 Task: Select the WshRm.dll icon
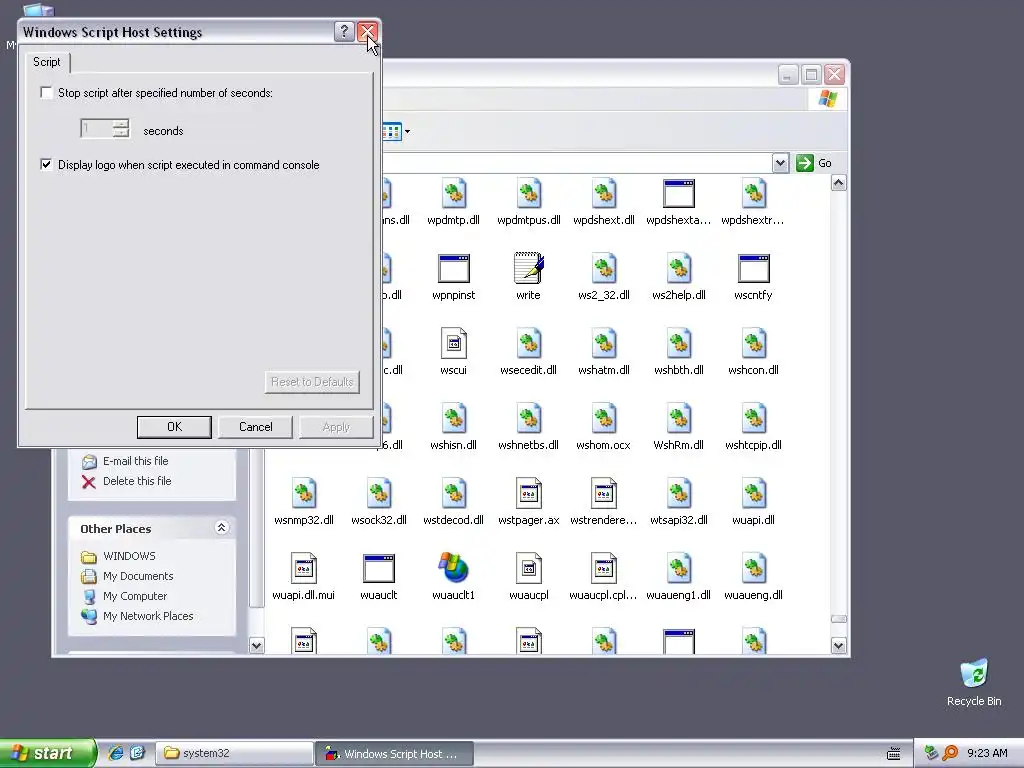pos(679,419)
